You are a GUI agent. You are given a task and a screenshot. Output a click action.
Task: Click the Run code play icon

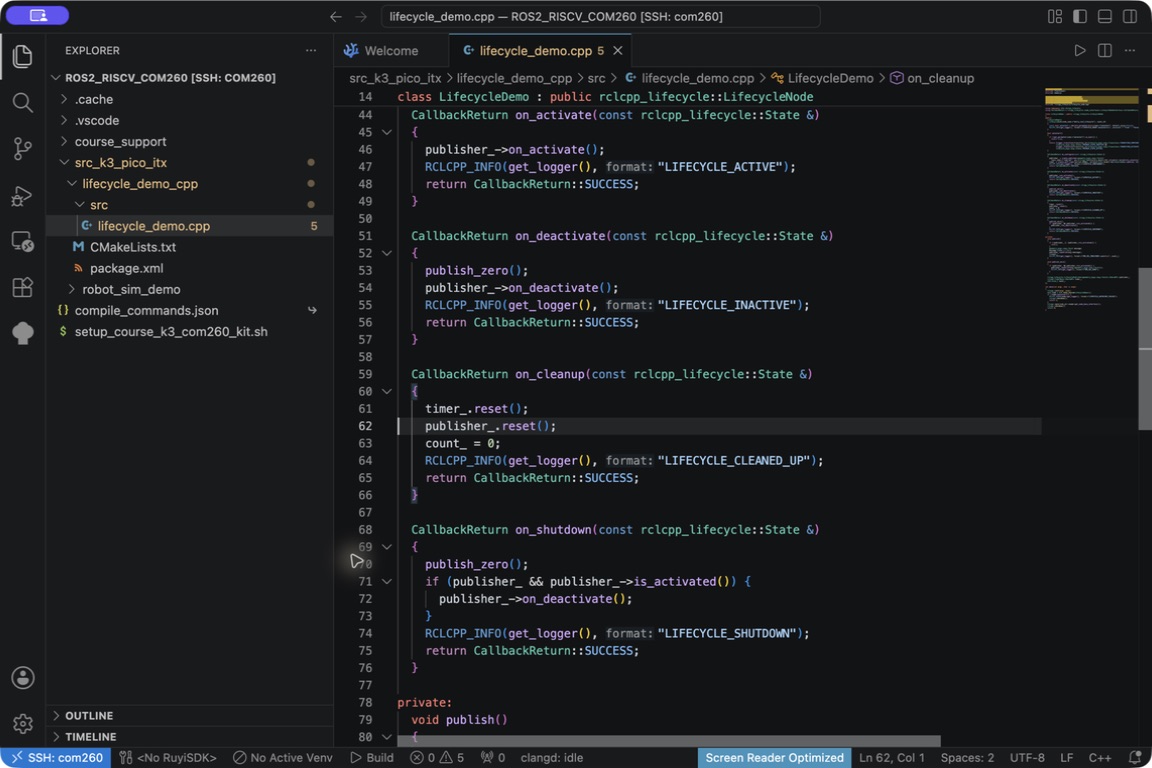[x=1079, y=51]
